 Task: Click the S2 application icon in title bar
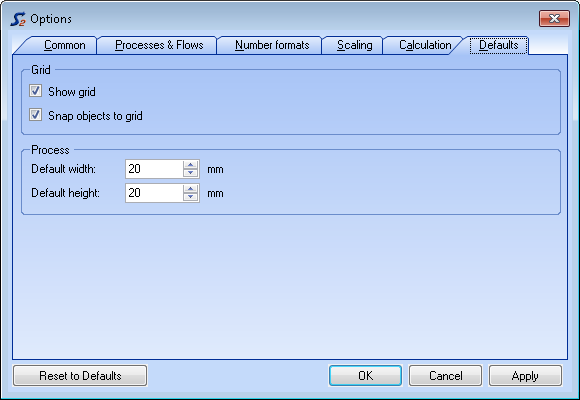[18, 19]
